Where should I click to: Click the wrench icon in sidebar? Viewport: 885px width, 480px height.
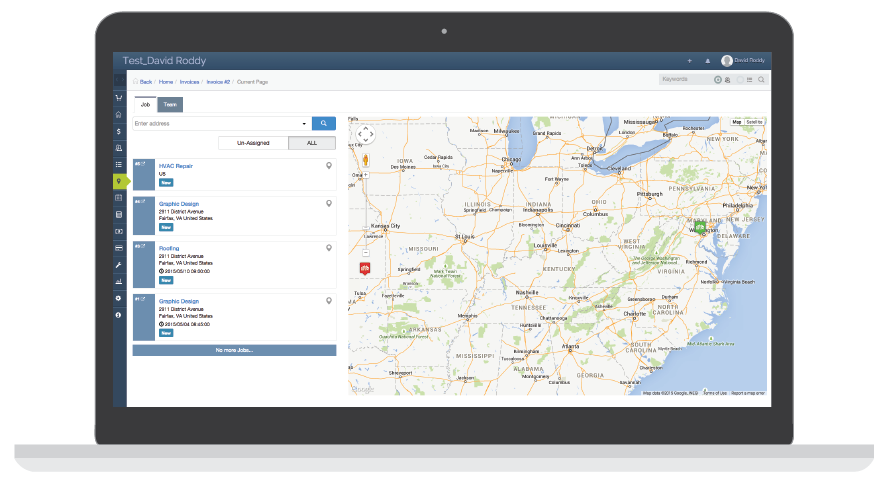click(119, 265)
